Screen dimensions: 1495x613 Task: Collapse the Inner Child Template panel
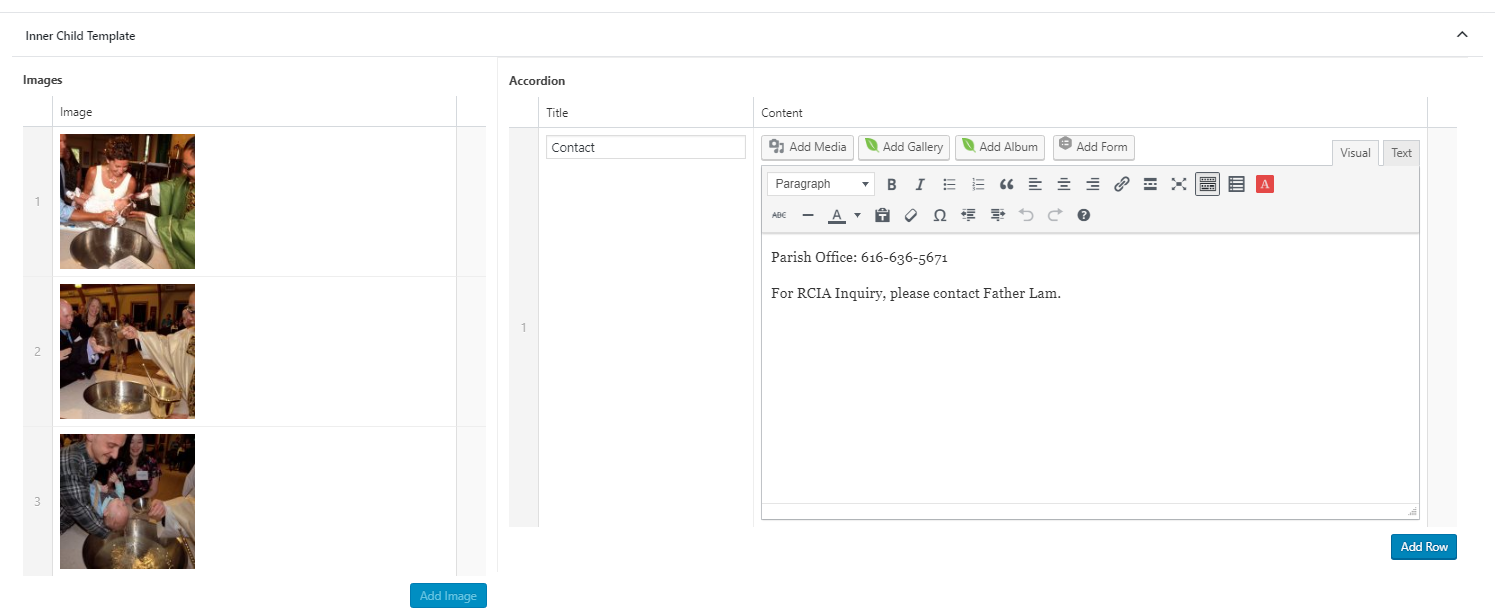(x=1462, y=35)
